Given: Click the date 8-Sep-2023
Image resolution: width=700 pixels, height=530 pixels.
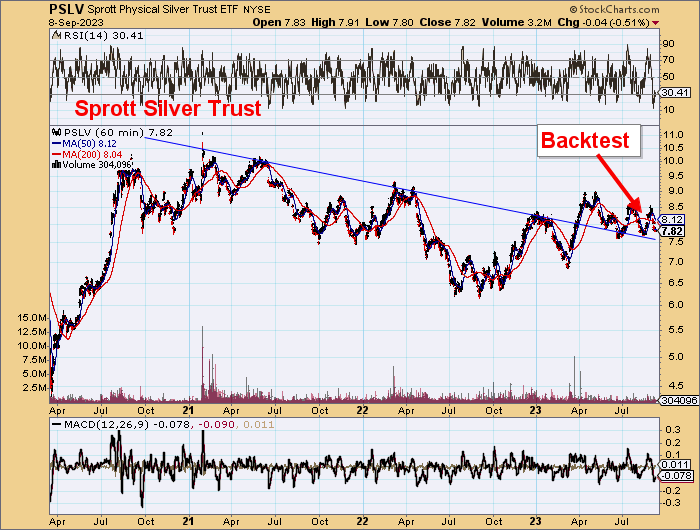Looking at the screenshot, I should tap(76, 23).
